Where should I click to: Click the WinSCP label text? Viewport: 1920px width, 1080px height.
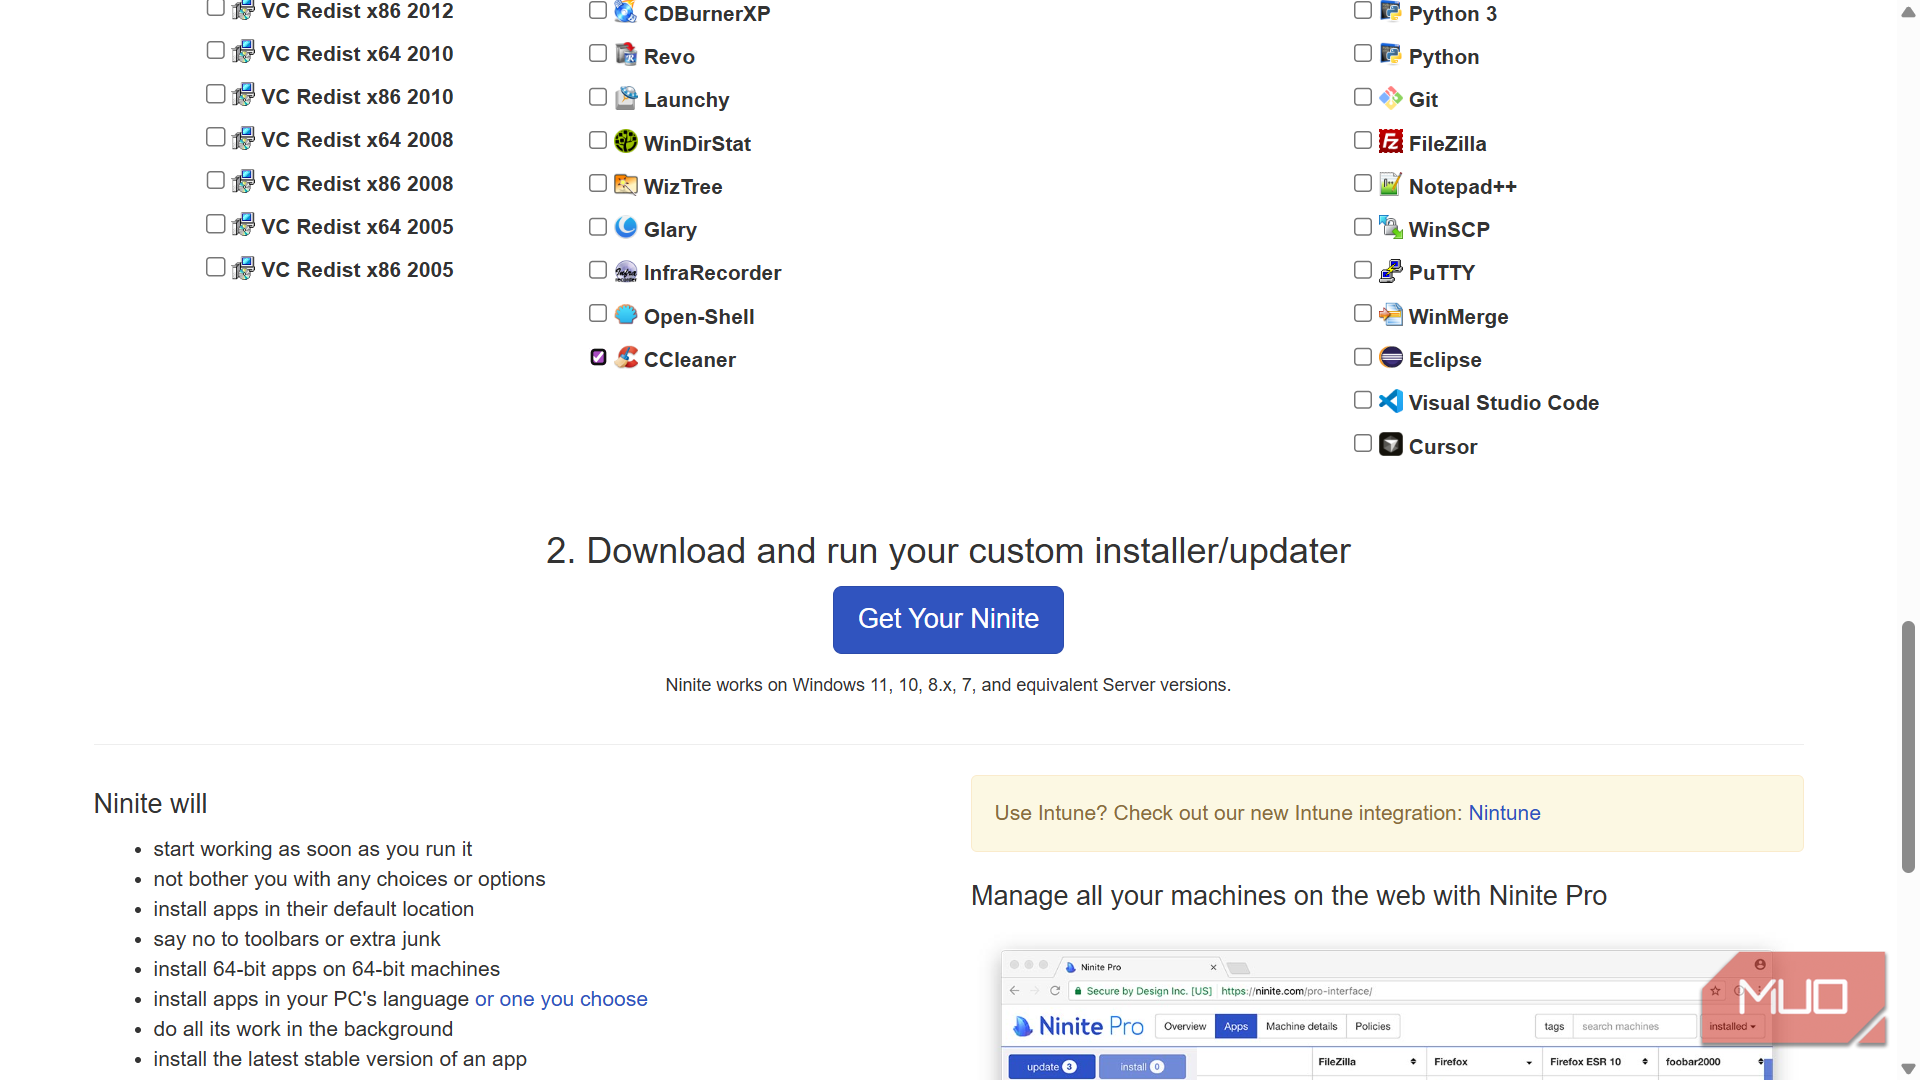coord(1449,230)
